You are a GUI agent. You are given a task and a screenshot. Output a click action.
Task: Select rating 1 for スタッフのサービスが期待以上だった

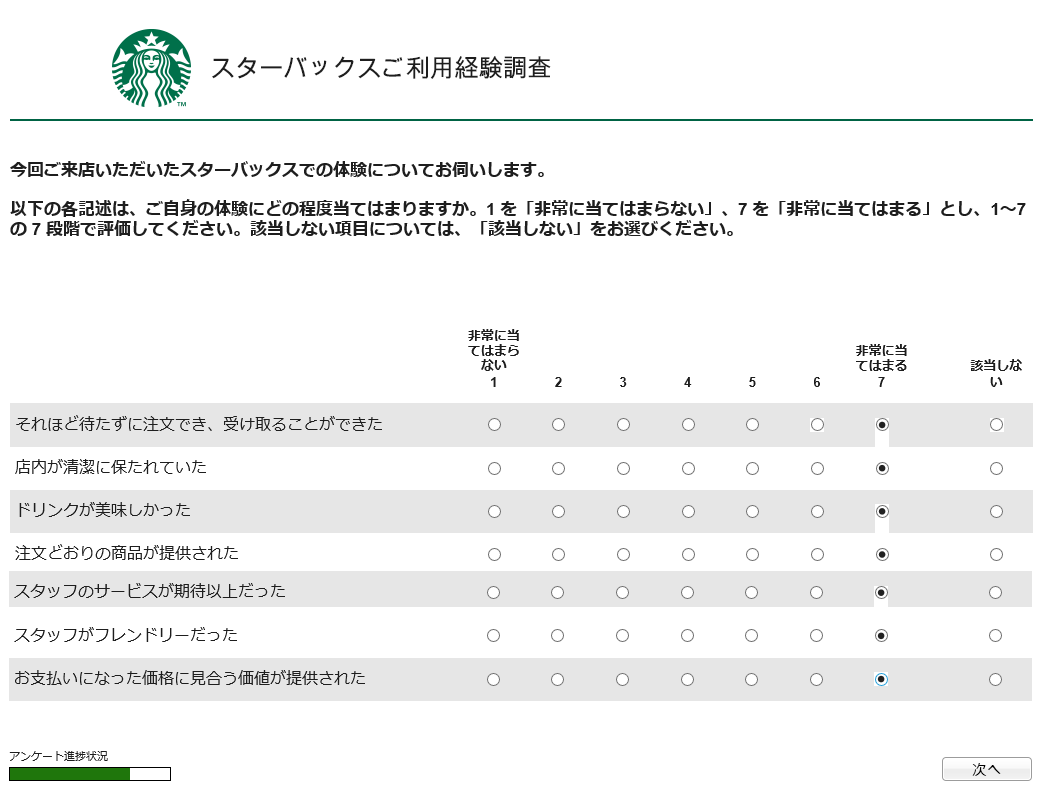click(x=493, y=593)
